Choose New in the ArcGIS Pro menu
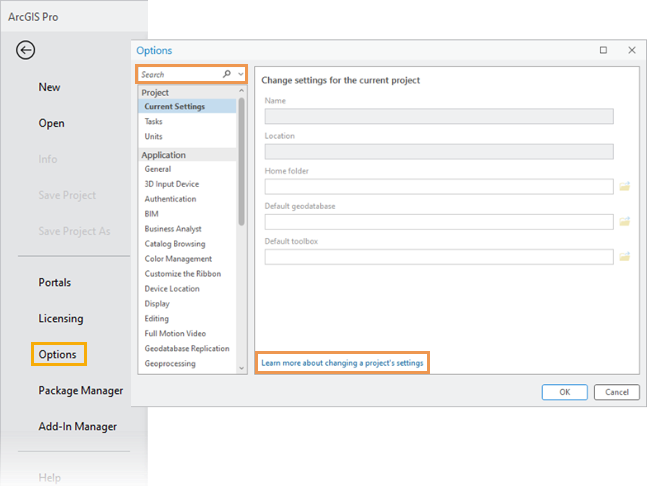647x486 pixels. click(x=50, y=87)
